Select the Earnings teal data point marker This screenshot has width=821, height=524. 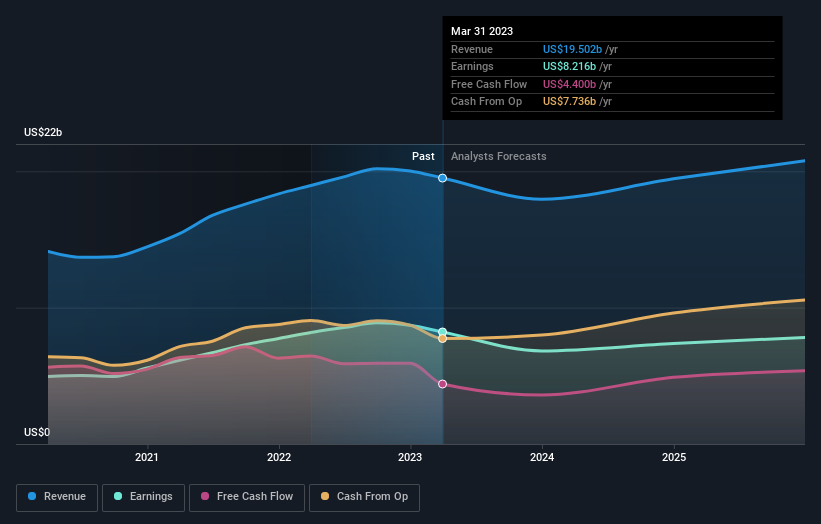pyautogui.click(x=442, y=332)
